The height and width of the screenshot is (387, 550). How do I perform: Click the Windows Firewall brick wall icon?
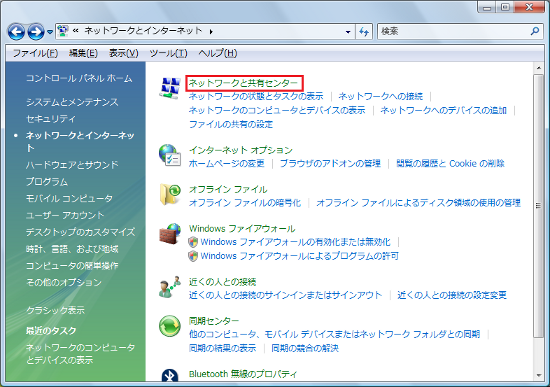170,233
